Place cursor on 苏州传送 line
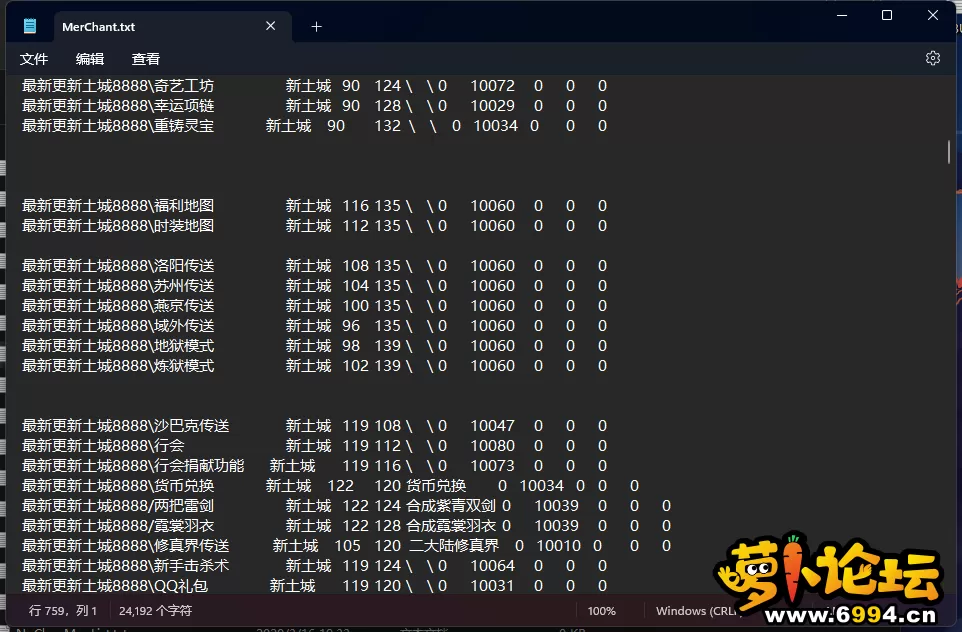The height and width of the screenshot is (632, 962). click(x=315, y=286)
